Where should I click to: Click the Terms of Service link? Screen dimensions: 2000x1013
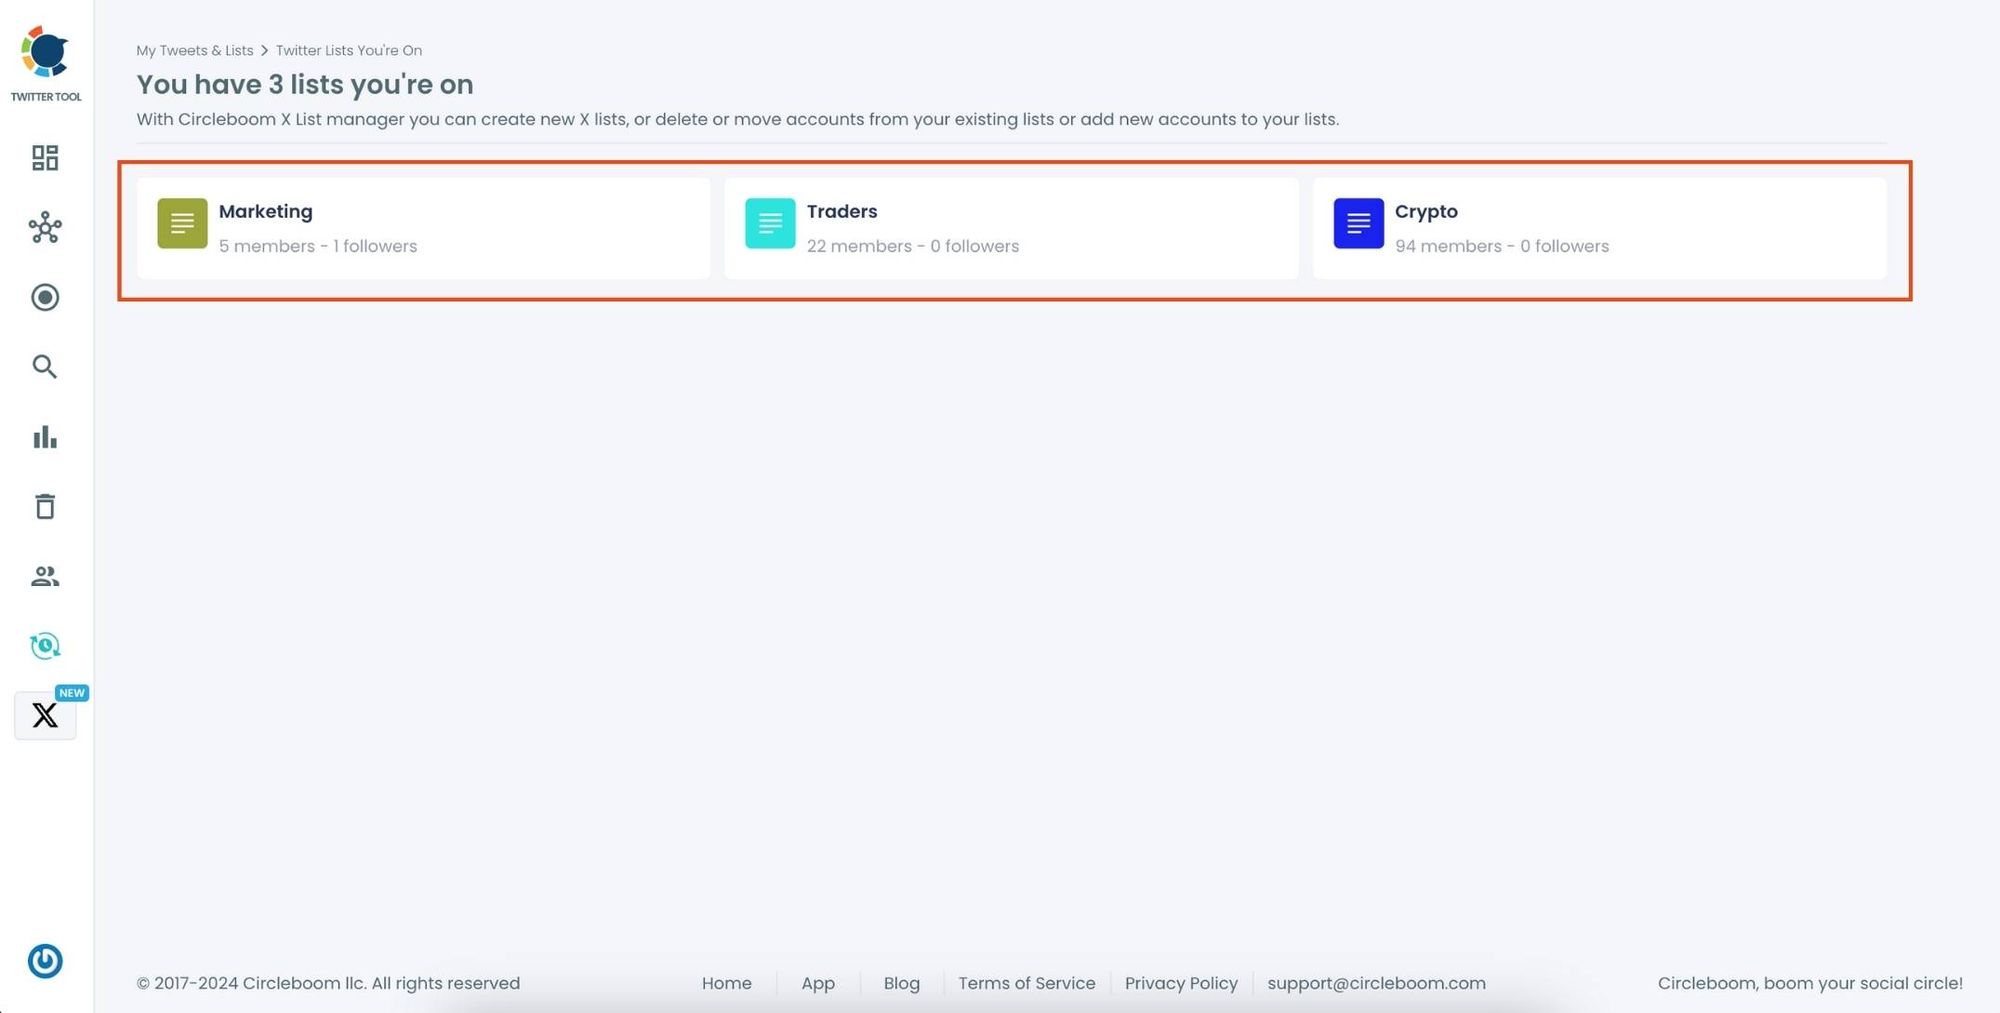point(1026,983)
